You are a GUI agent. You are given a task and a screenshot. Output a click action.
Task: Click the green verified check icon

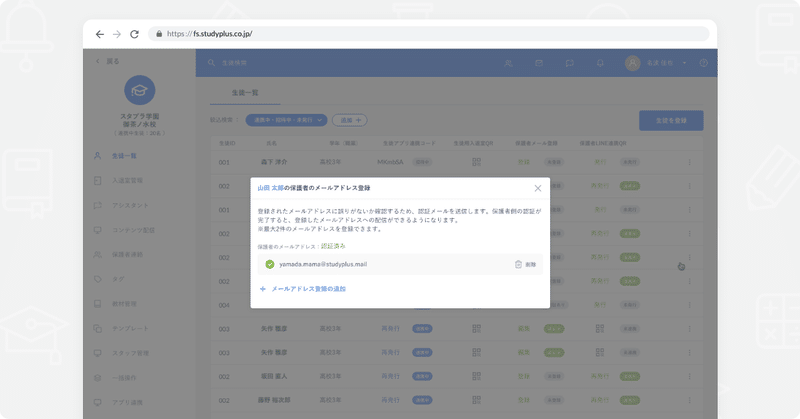(x=270, y=264)
